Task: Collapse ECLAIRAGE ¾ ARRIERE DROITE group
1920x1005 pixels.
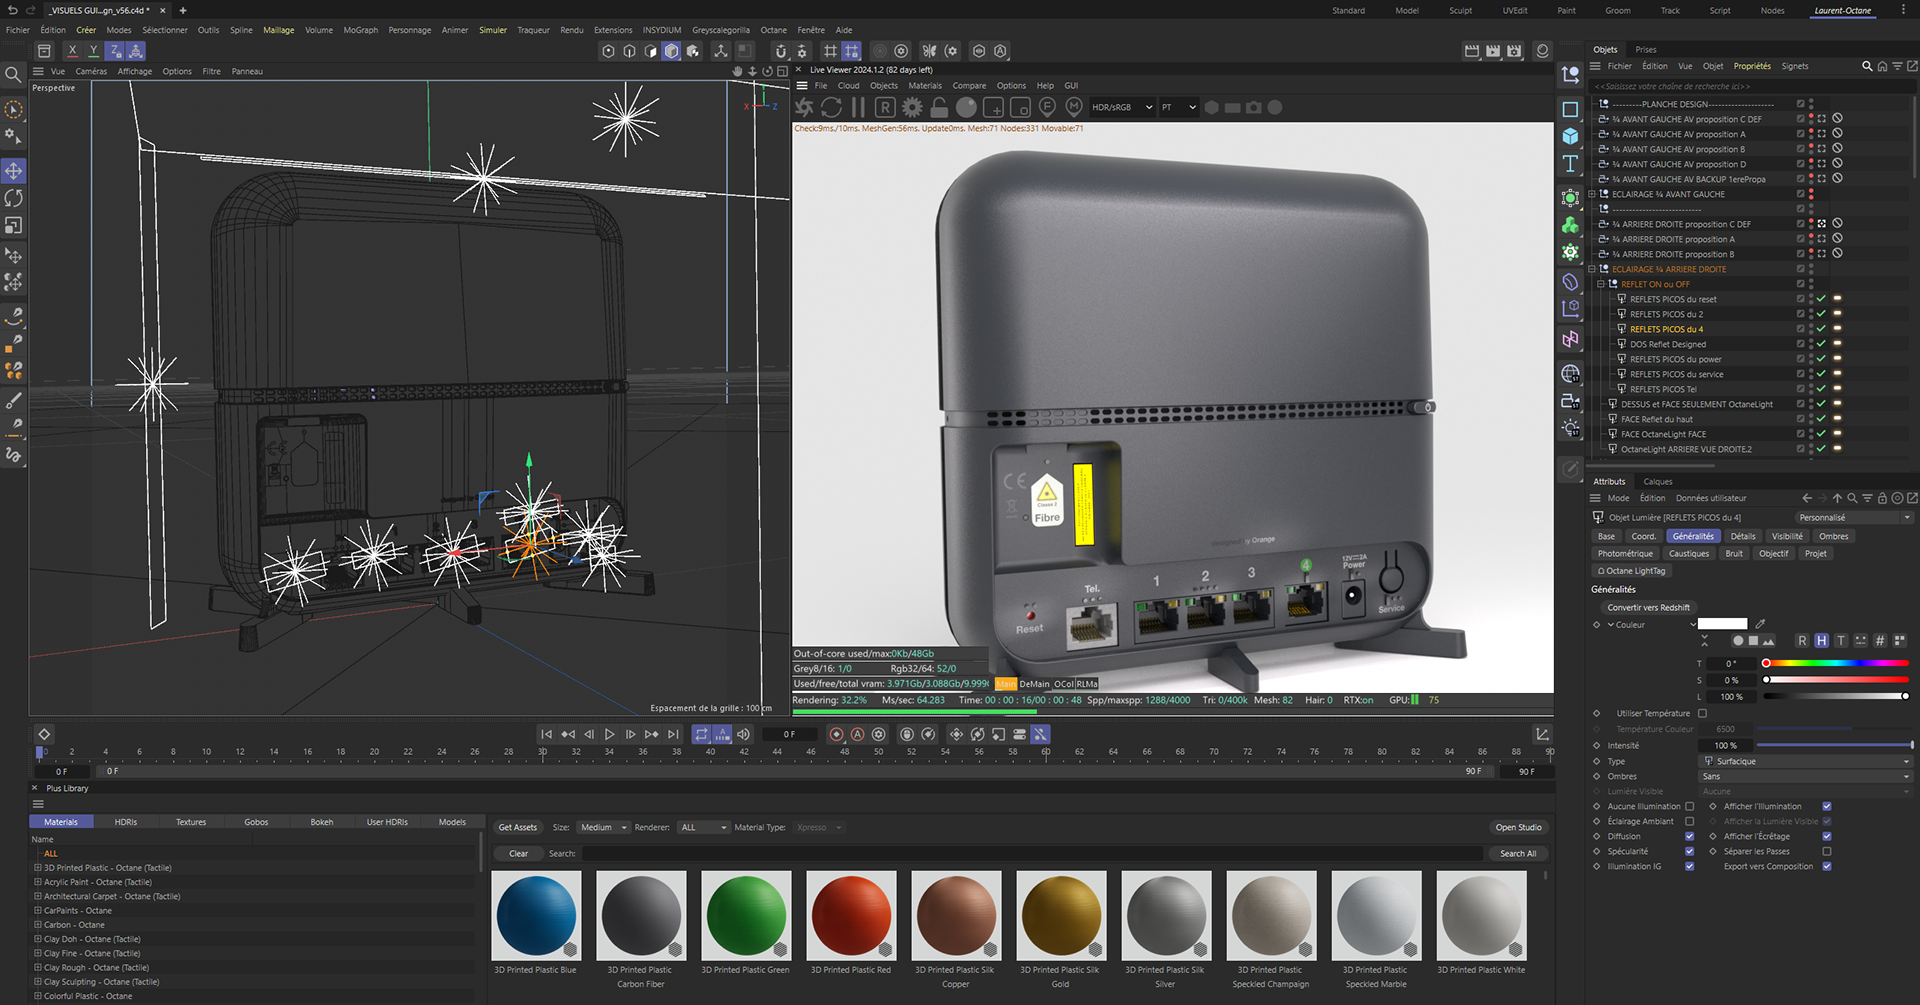Action: (1592, 269)
